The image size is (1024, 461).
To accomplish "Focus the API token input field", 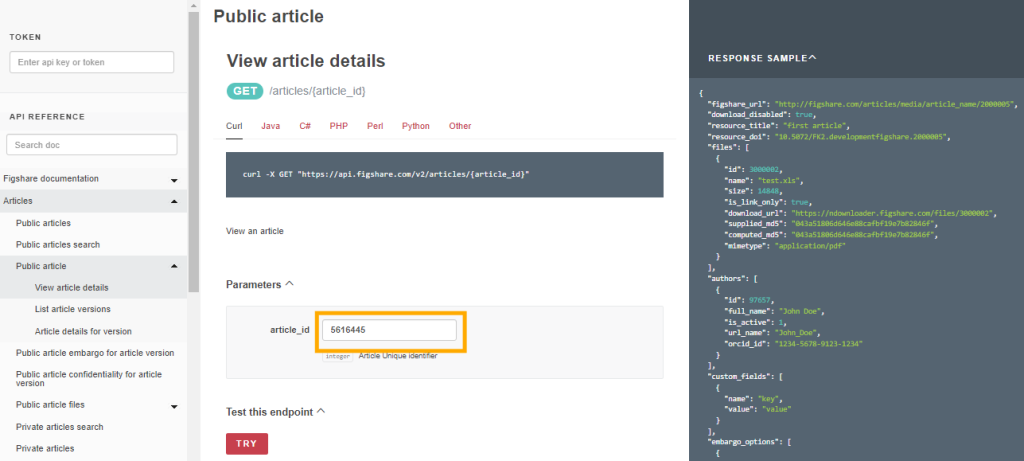I will (x=91, y=62).
